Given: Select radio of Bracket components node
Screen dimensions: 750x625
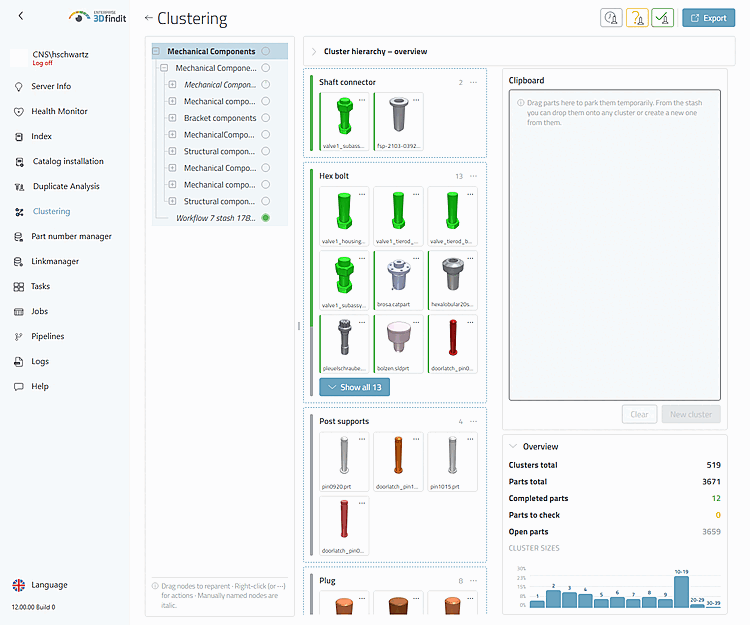Looking at the screenshot, I should pos(266,118).
